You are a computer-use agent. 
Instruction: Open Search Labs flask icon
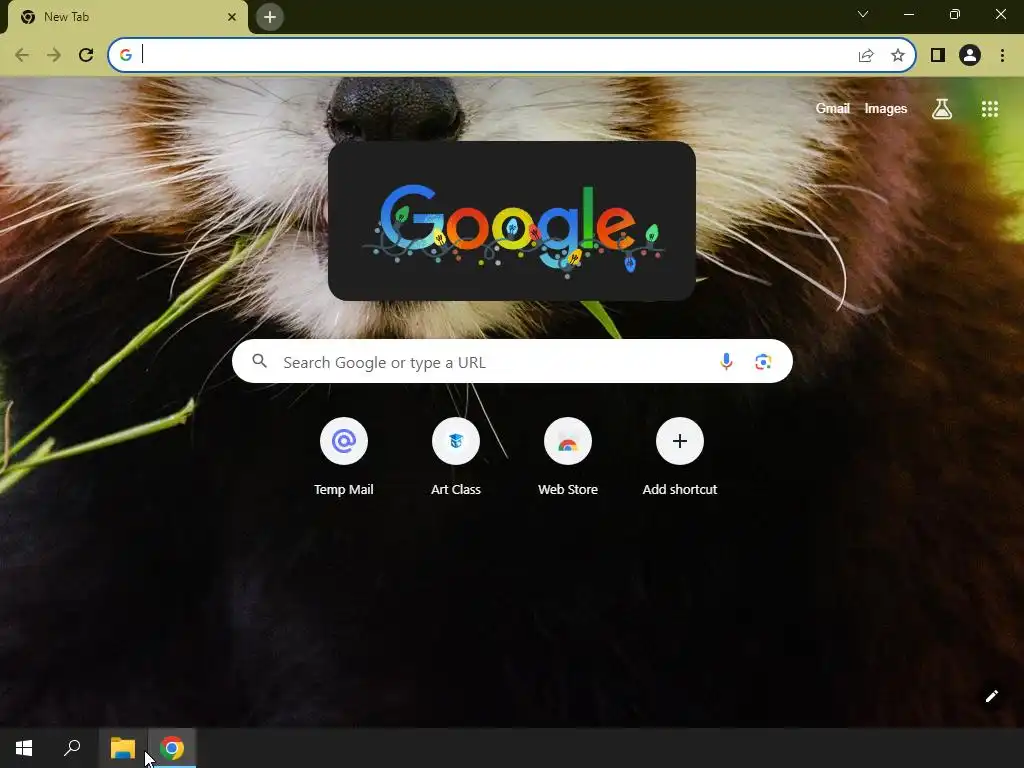tap(942, 108)
